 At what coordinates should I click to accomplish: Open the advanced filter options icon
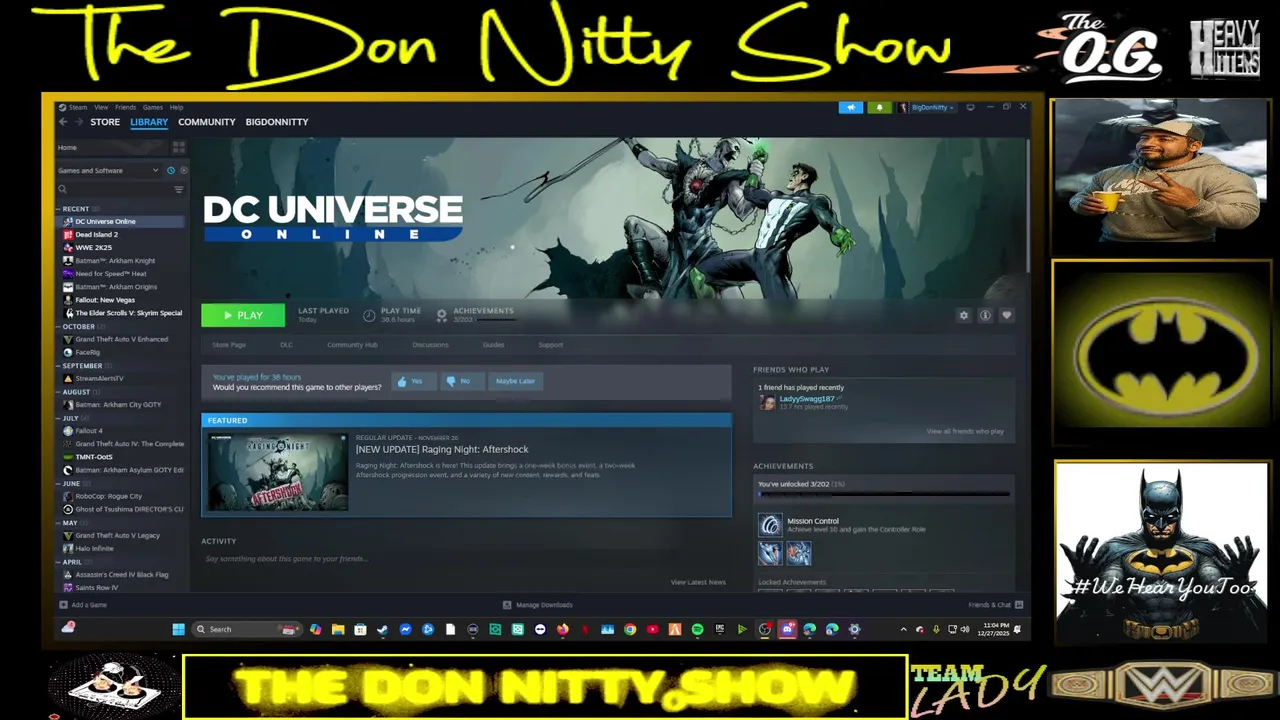(x=179, y=189)
